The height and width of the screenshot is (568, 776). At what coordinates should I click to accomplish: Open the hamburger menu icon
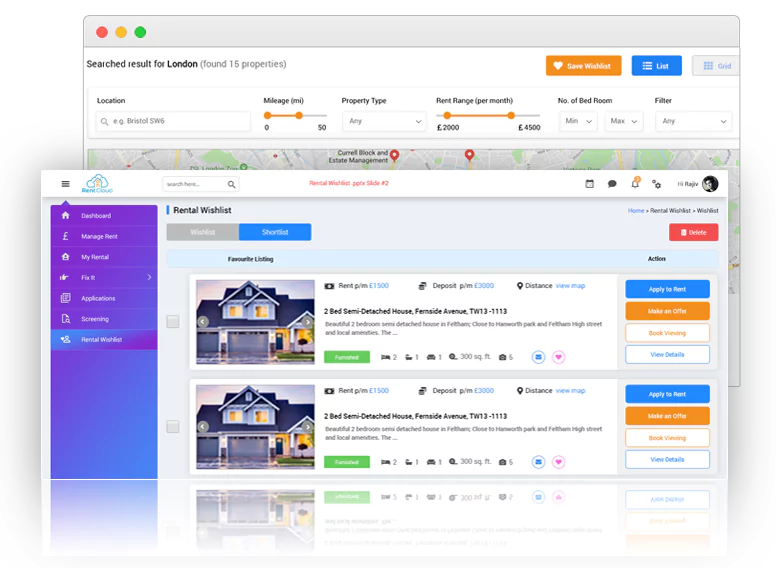point(65,184)
